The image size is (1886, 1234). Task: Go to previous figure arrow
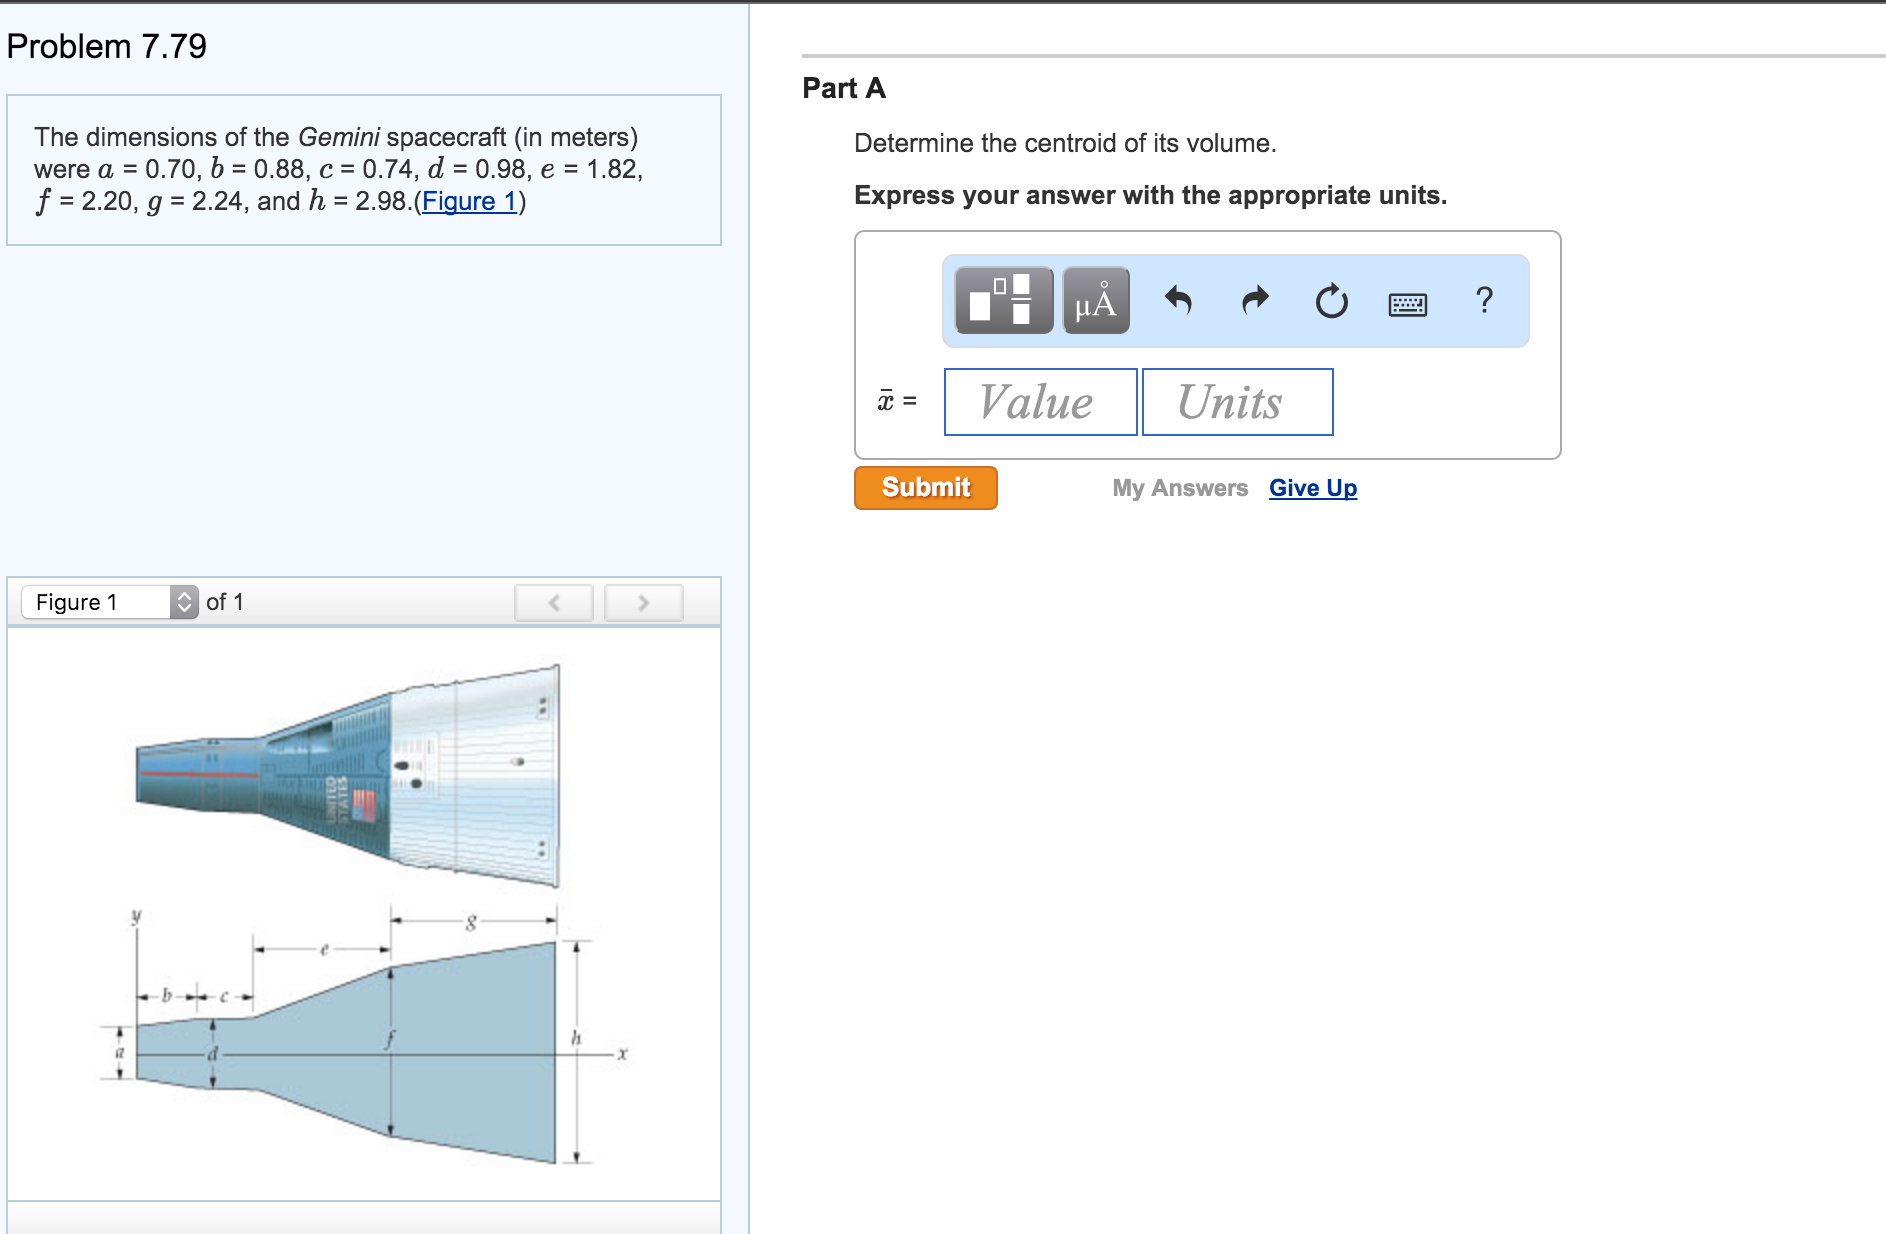point(554,602)
